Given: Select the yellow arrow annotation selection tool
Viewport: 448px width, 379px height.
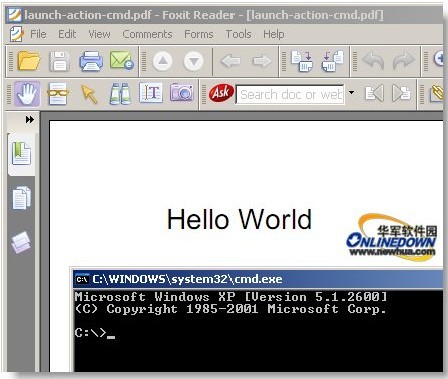Looking at the screenshot, I should (x=89, y=94).
